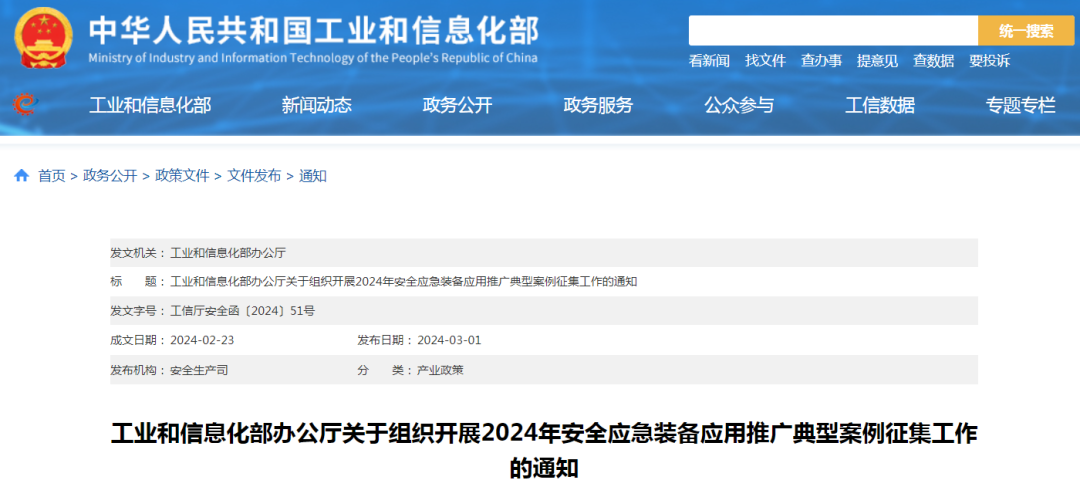Go to 通知 in the breadcrumb

click(x=313, y=176)
